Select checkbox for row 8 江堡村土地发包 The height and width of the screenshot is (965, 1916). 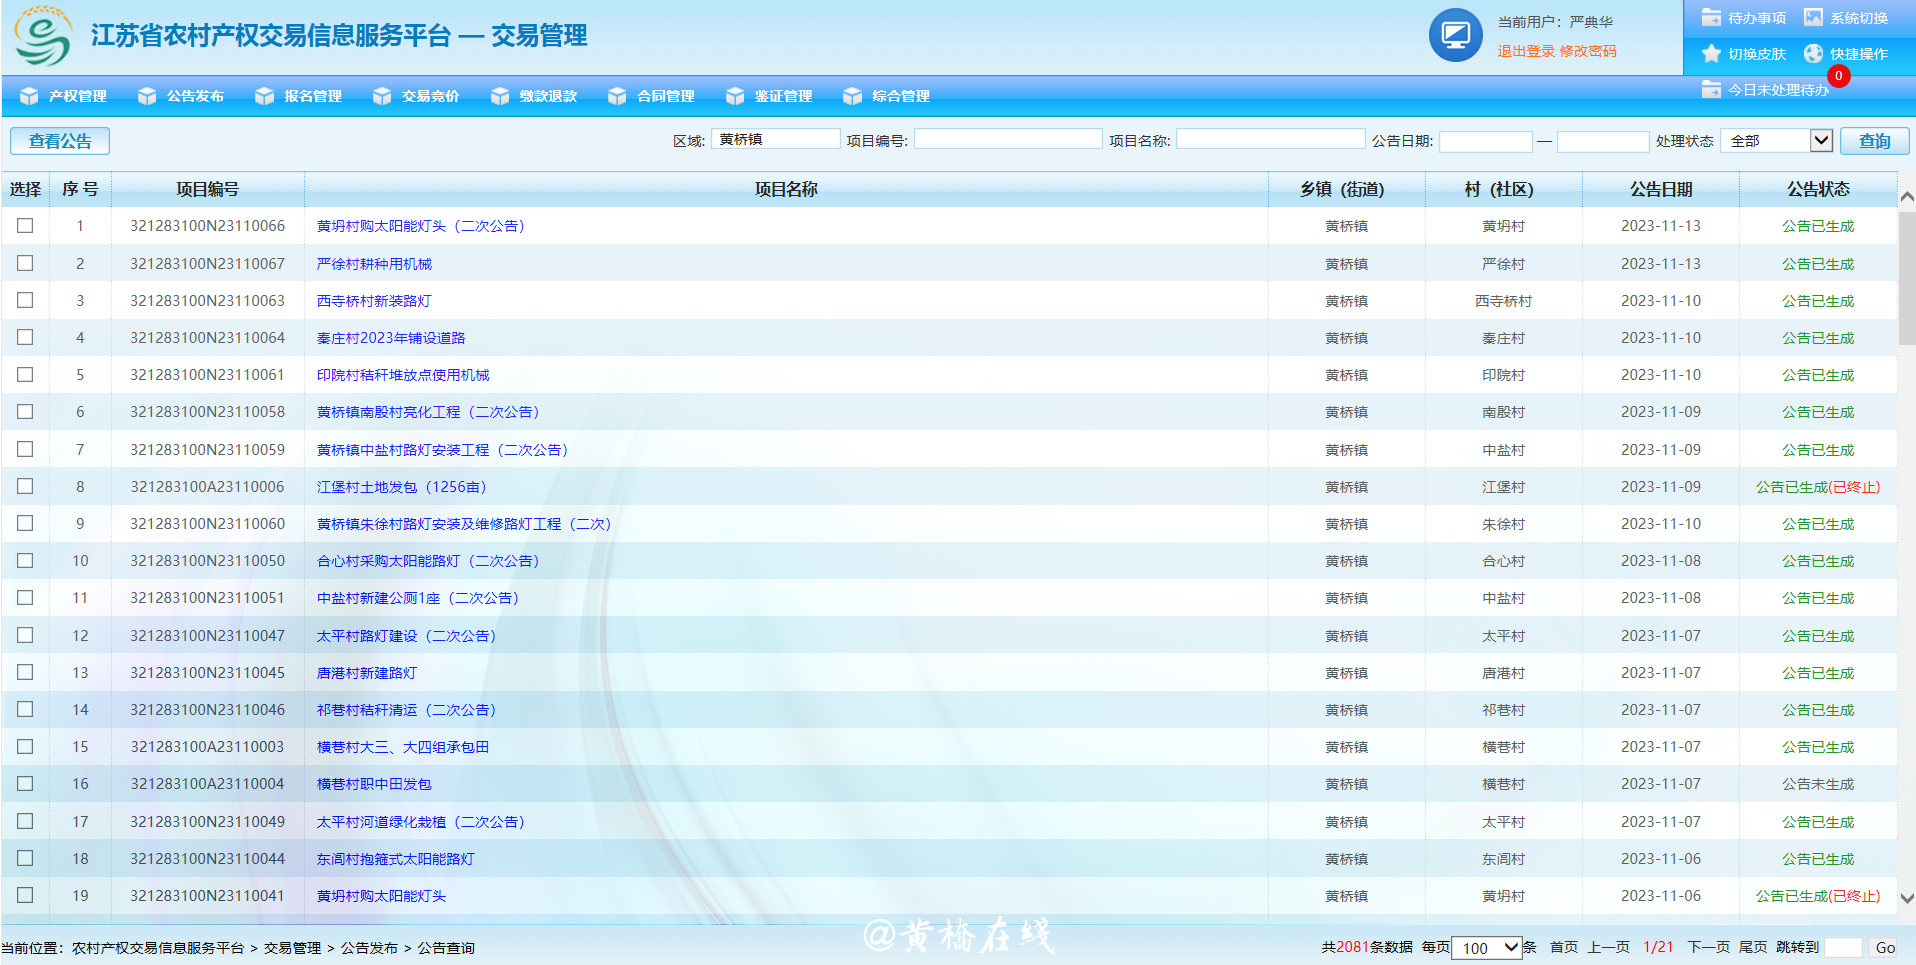(25, 486)
